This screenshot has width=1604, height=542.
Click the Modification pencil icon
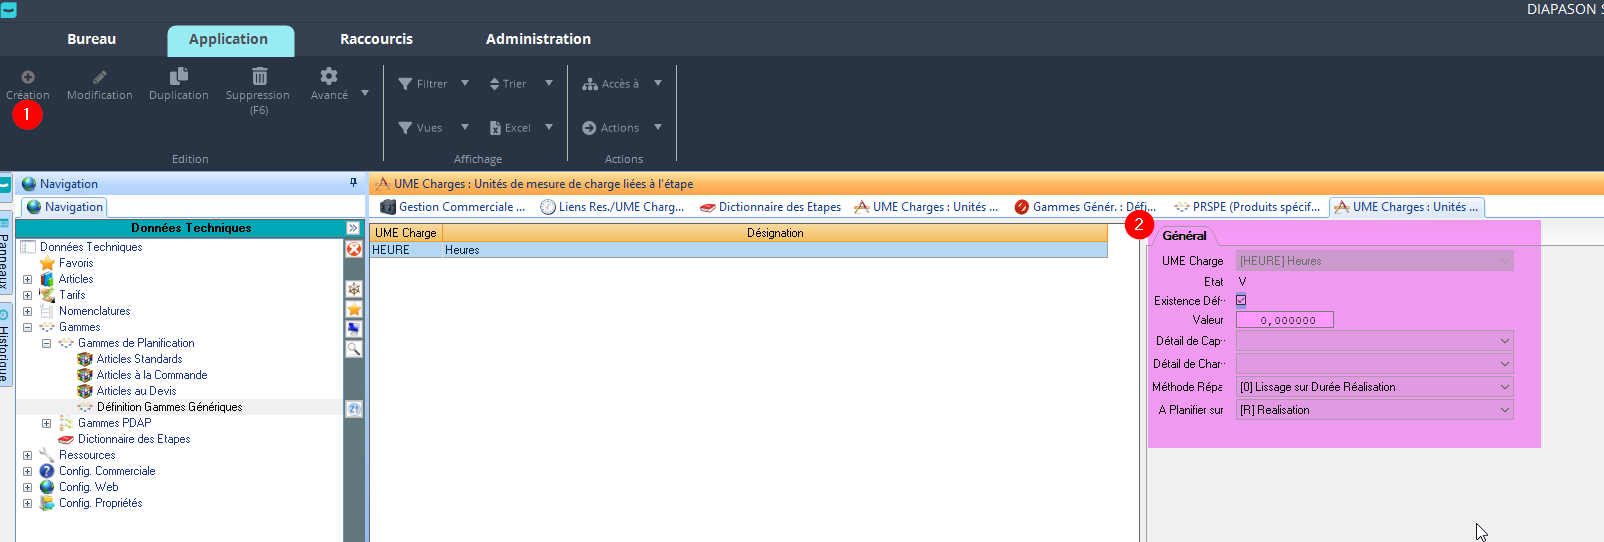(100, 77)
